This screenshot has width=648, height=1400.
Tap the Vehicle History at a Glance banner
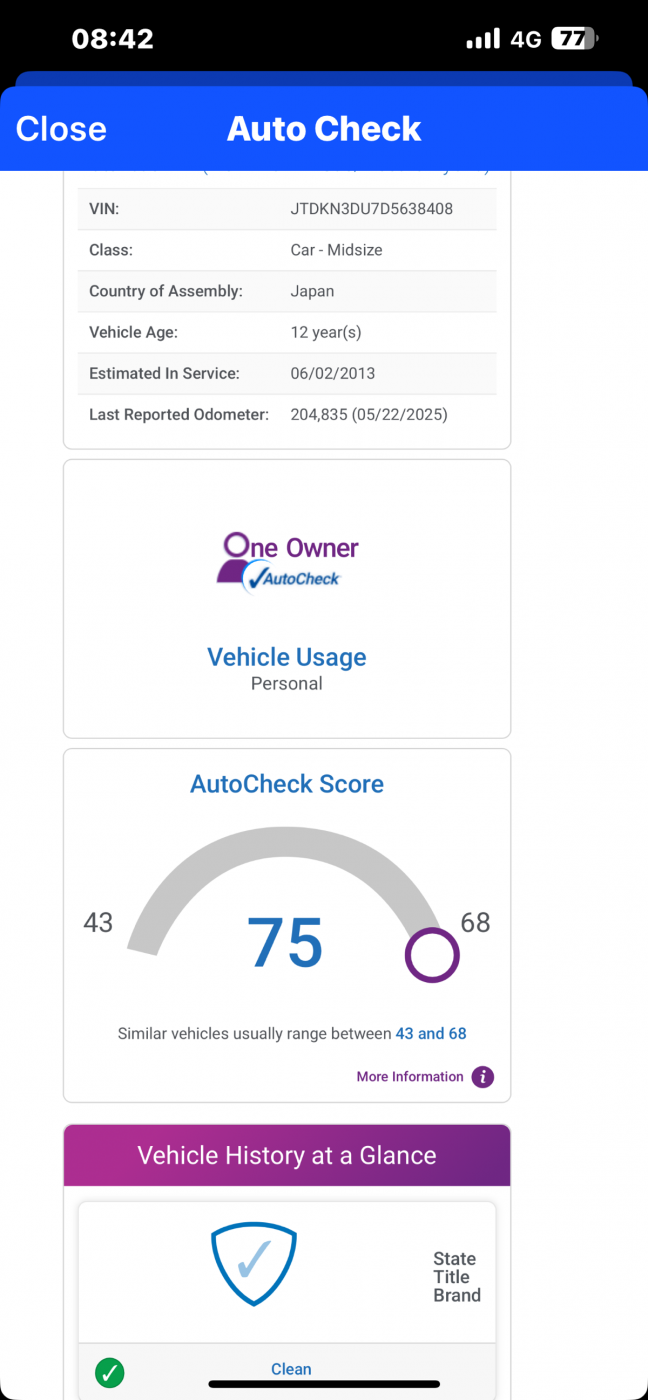(287, 1155)
